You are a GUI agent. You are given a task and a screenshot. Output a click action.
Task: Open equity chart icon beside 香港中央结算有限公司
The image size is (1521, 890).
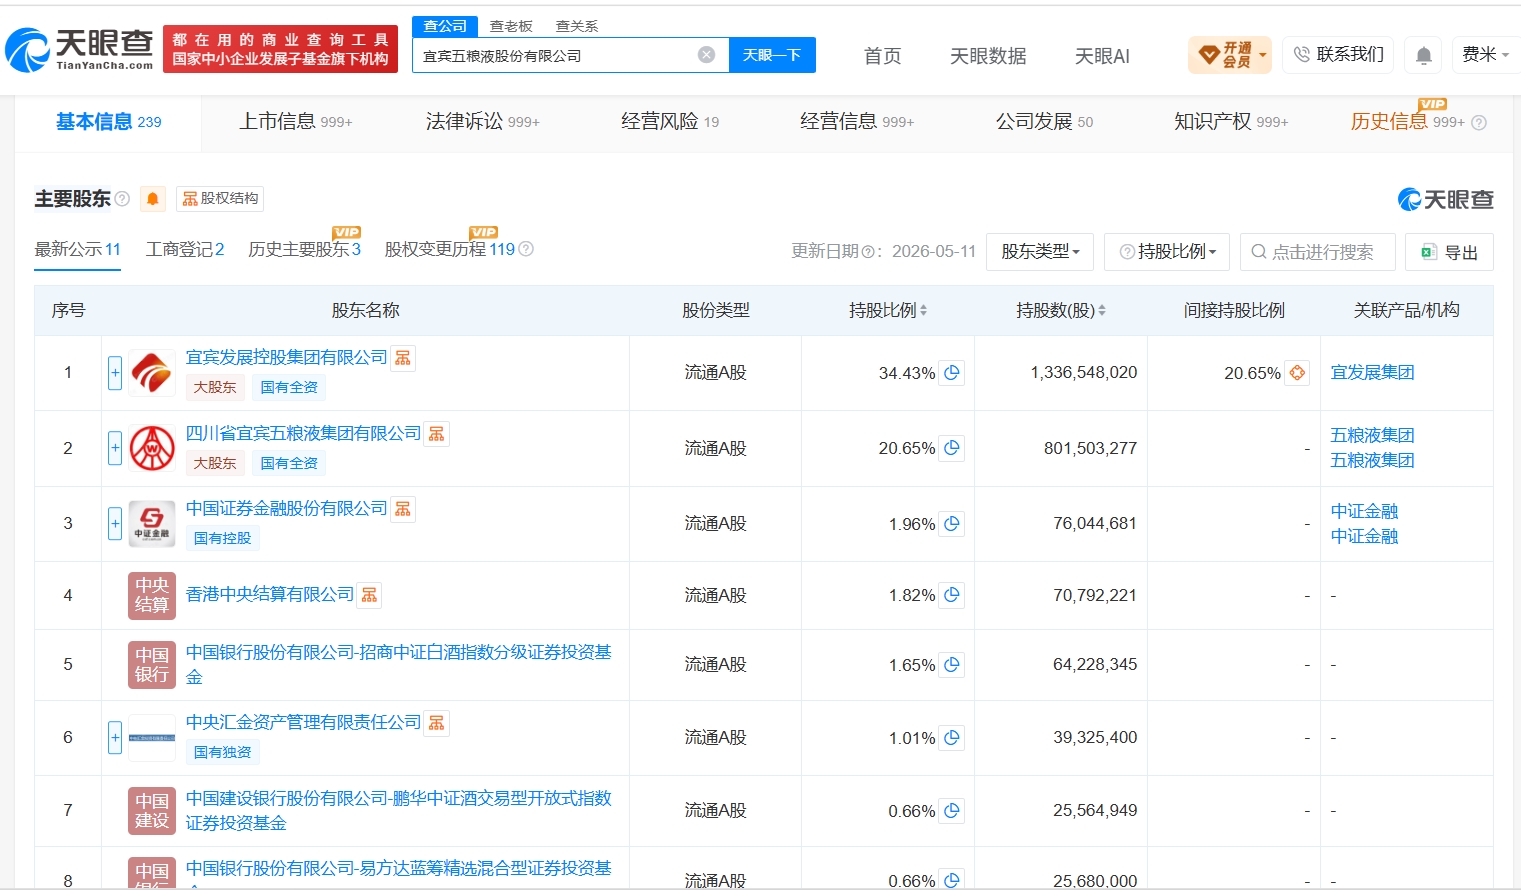click(369, 595)
